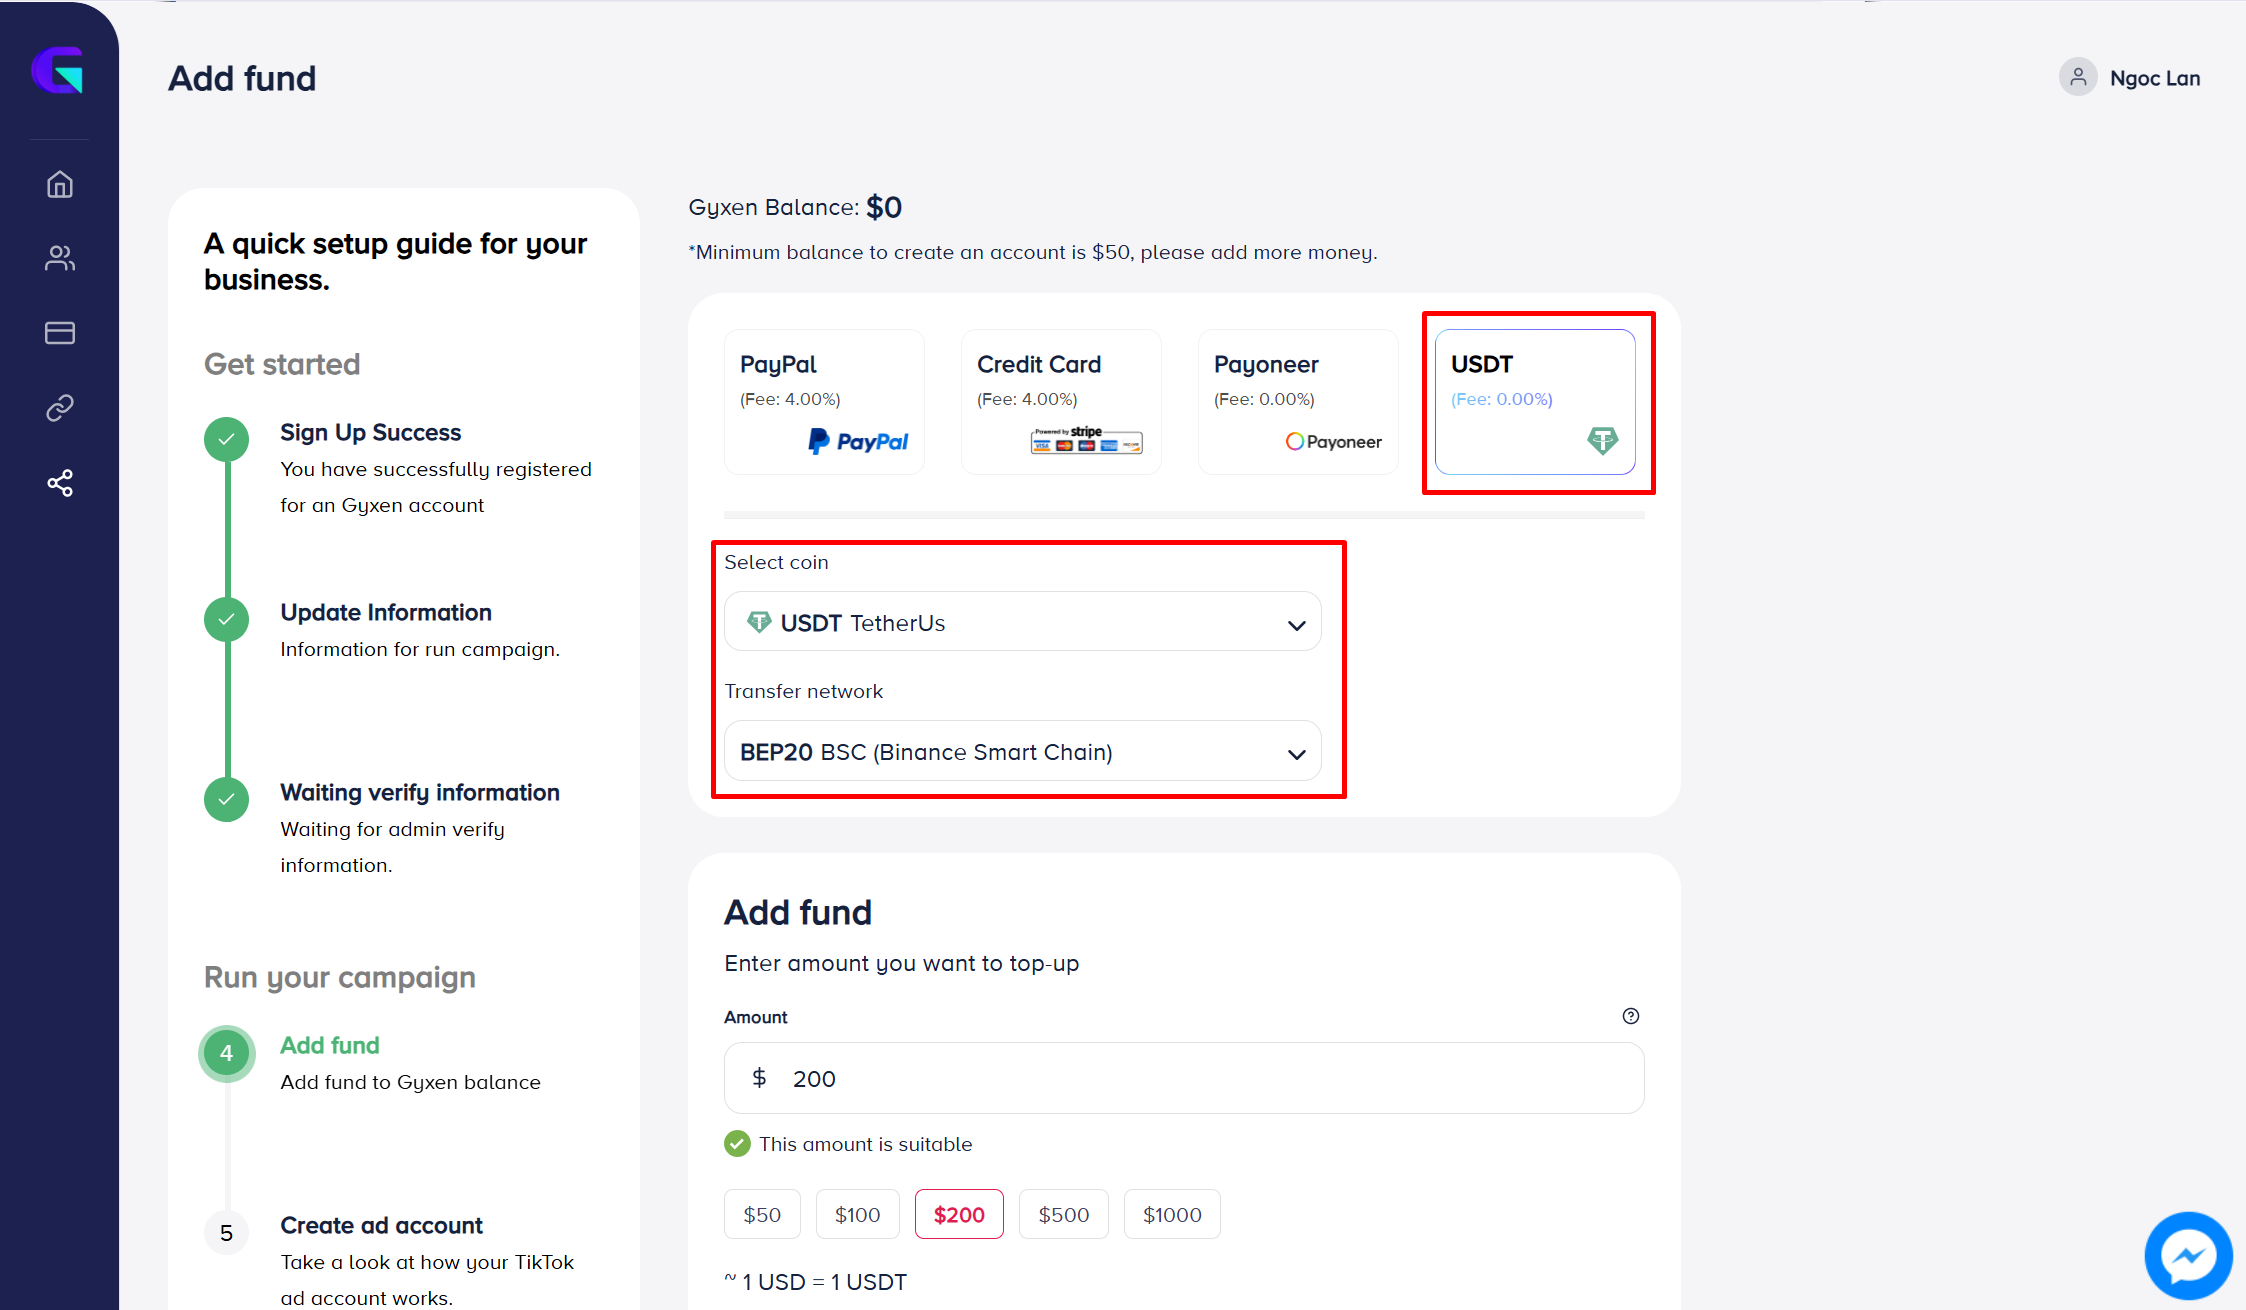Open the link icon in the sidebar
Image resolution: width=2246 pixels, height=1310 pixels.
click(x=60, y=408)
